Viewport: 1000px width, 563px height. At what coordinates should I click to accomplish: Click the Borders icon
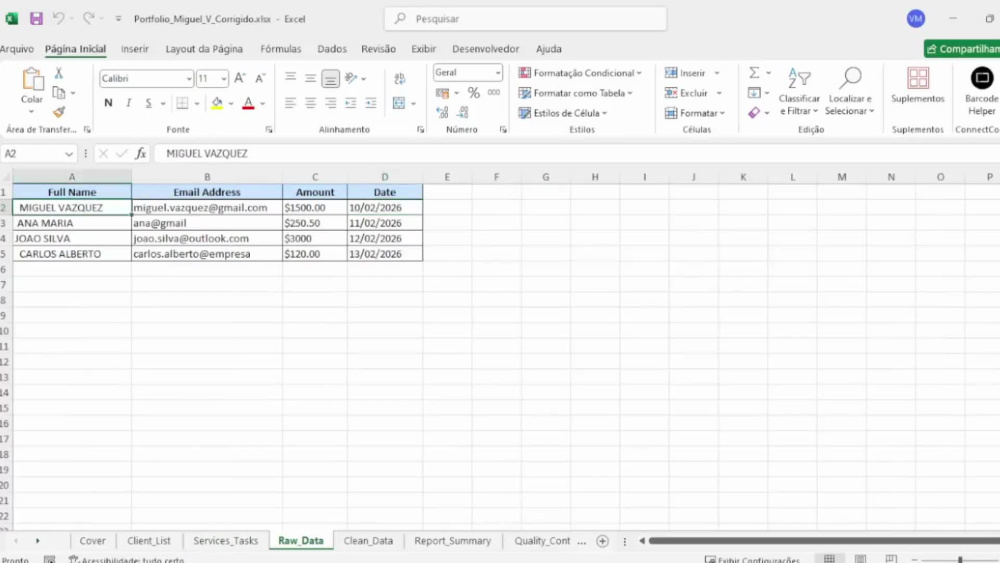click(182, 103)
